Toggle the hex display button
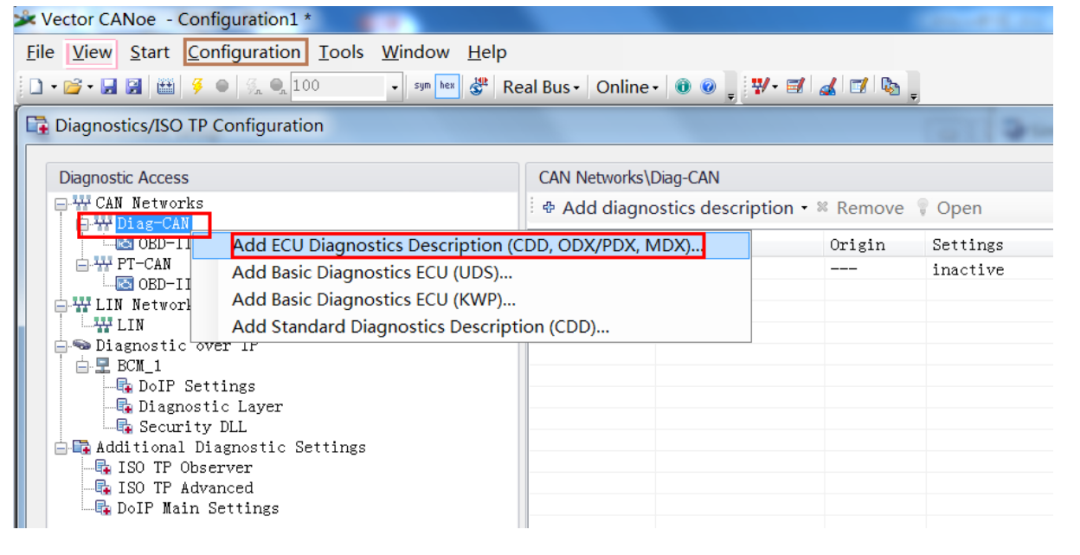Screen dimensions: 1080x555 448,86
